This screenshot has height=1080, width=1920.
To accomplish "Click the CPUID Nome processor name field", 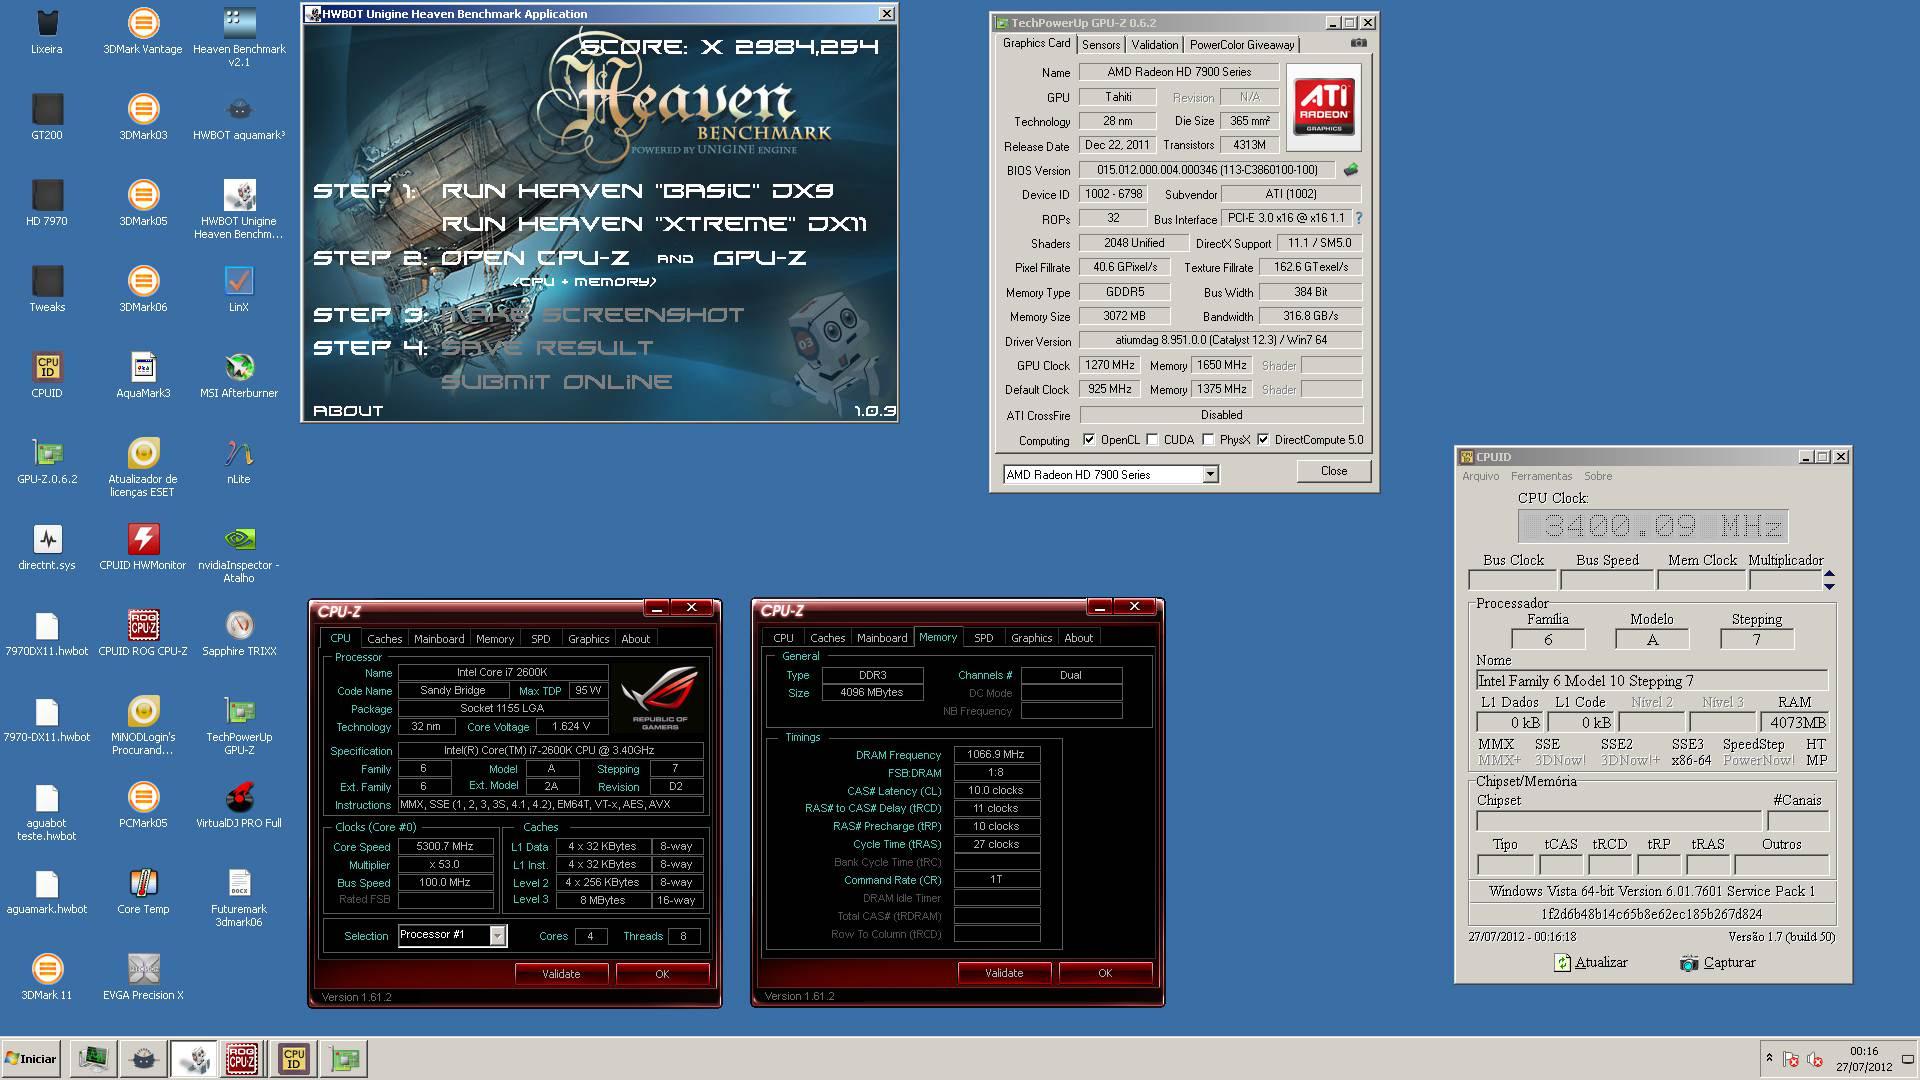I will pos(1652,681).
